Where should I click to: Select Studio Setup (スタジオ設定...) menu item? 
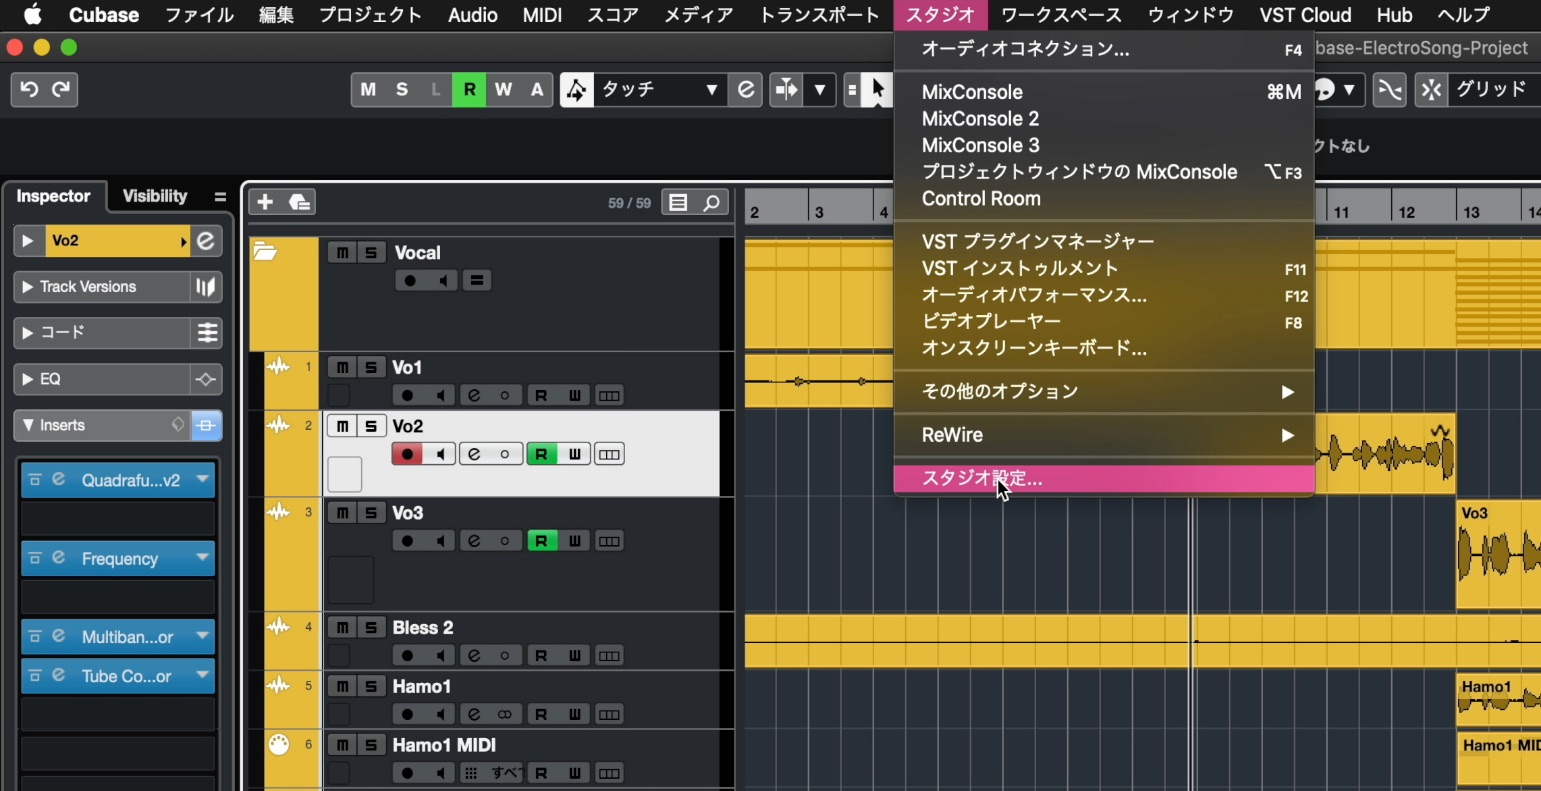[x=1103, y=479]
